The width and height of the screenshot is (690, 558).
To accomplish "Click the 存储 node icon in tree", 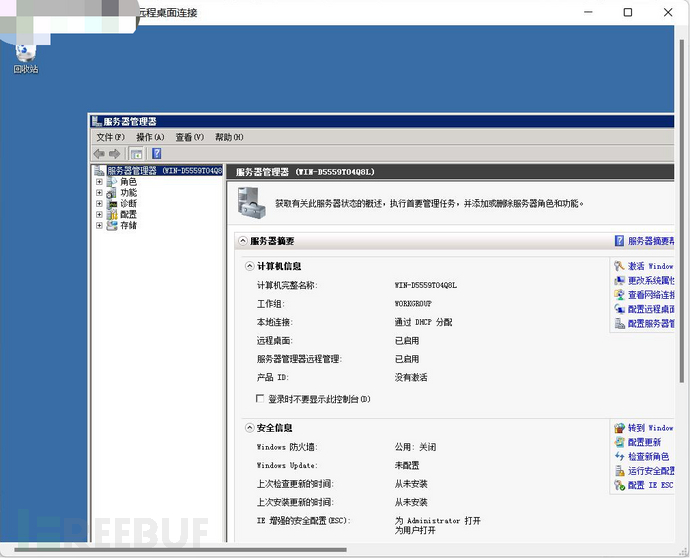I will pos(112,226).
